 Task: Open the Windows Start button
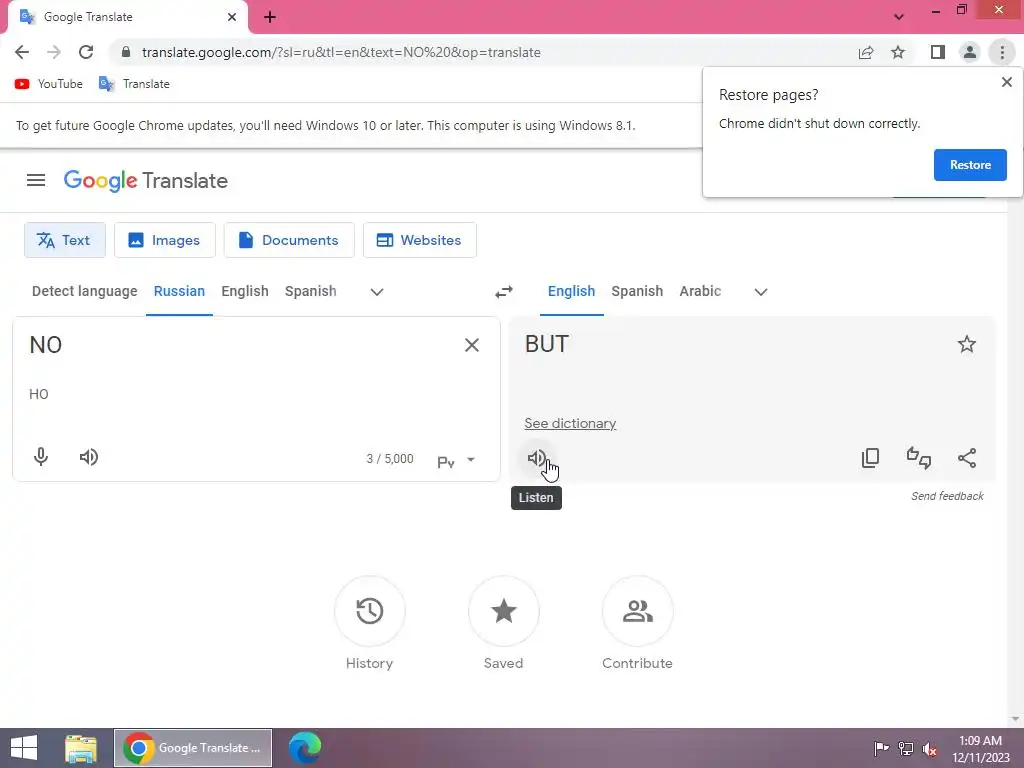(24, 748)
